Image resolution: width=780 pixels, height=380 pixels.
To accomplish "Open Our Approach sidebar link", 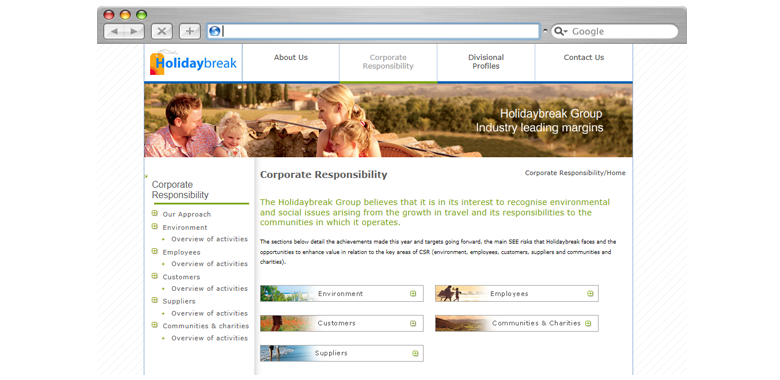I will [187, 214].
